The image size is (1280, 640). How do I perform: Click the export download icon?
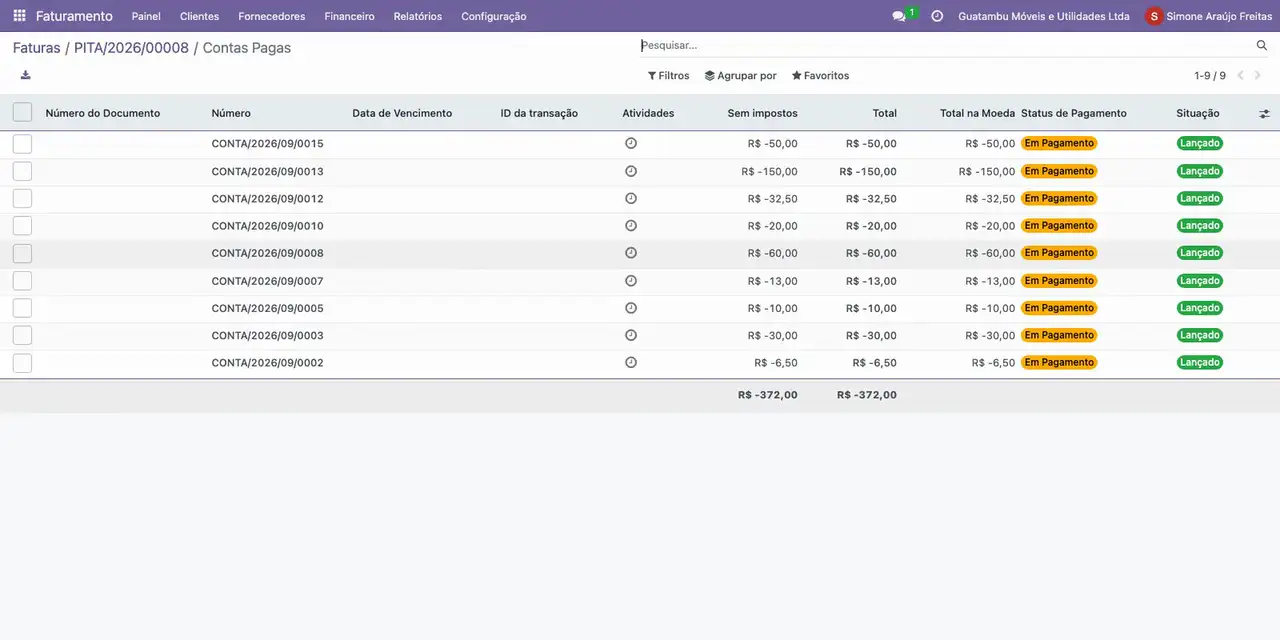[x=25, y=75]
